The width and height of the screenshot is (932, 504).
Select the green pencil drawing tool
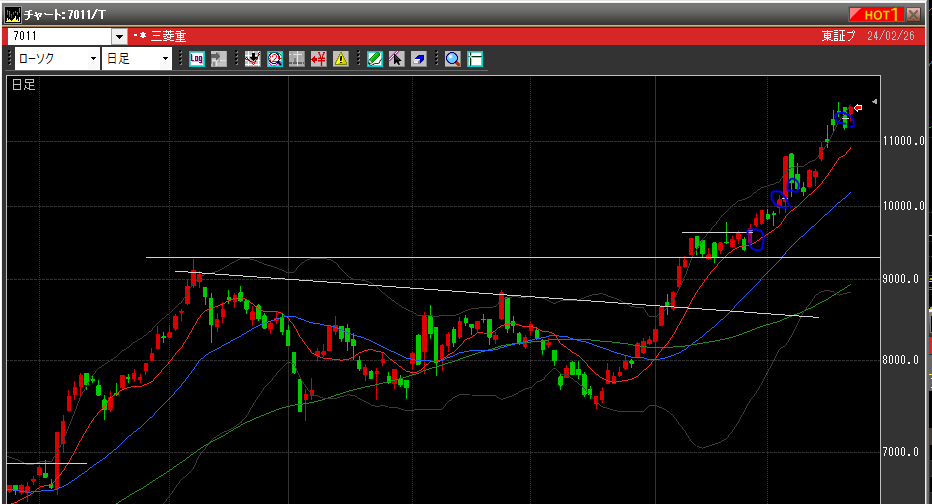pyautogui.click(x=374, y=59)
